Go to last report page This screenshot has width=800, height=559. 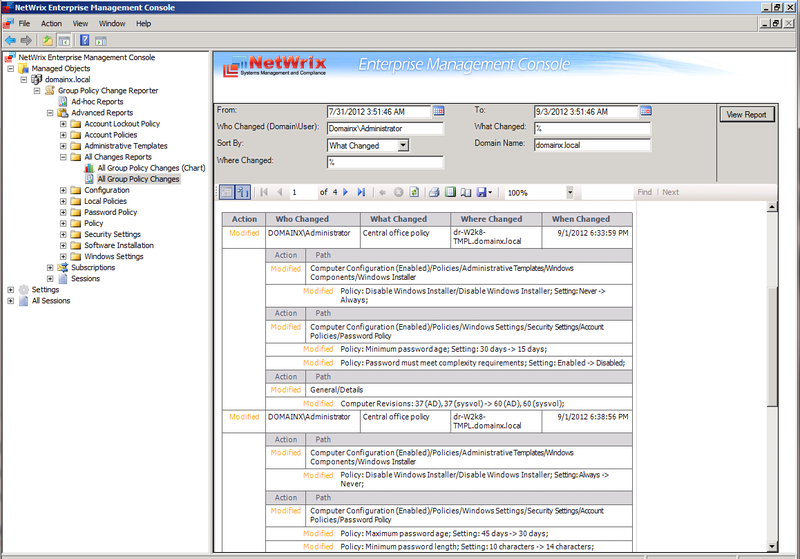[361, 192]
